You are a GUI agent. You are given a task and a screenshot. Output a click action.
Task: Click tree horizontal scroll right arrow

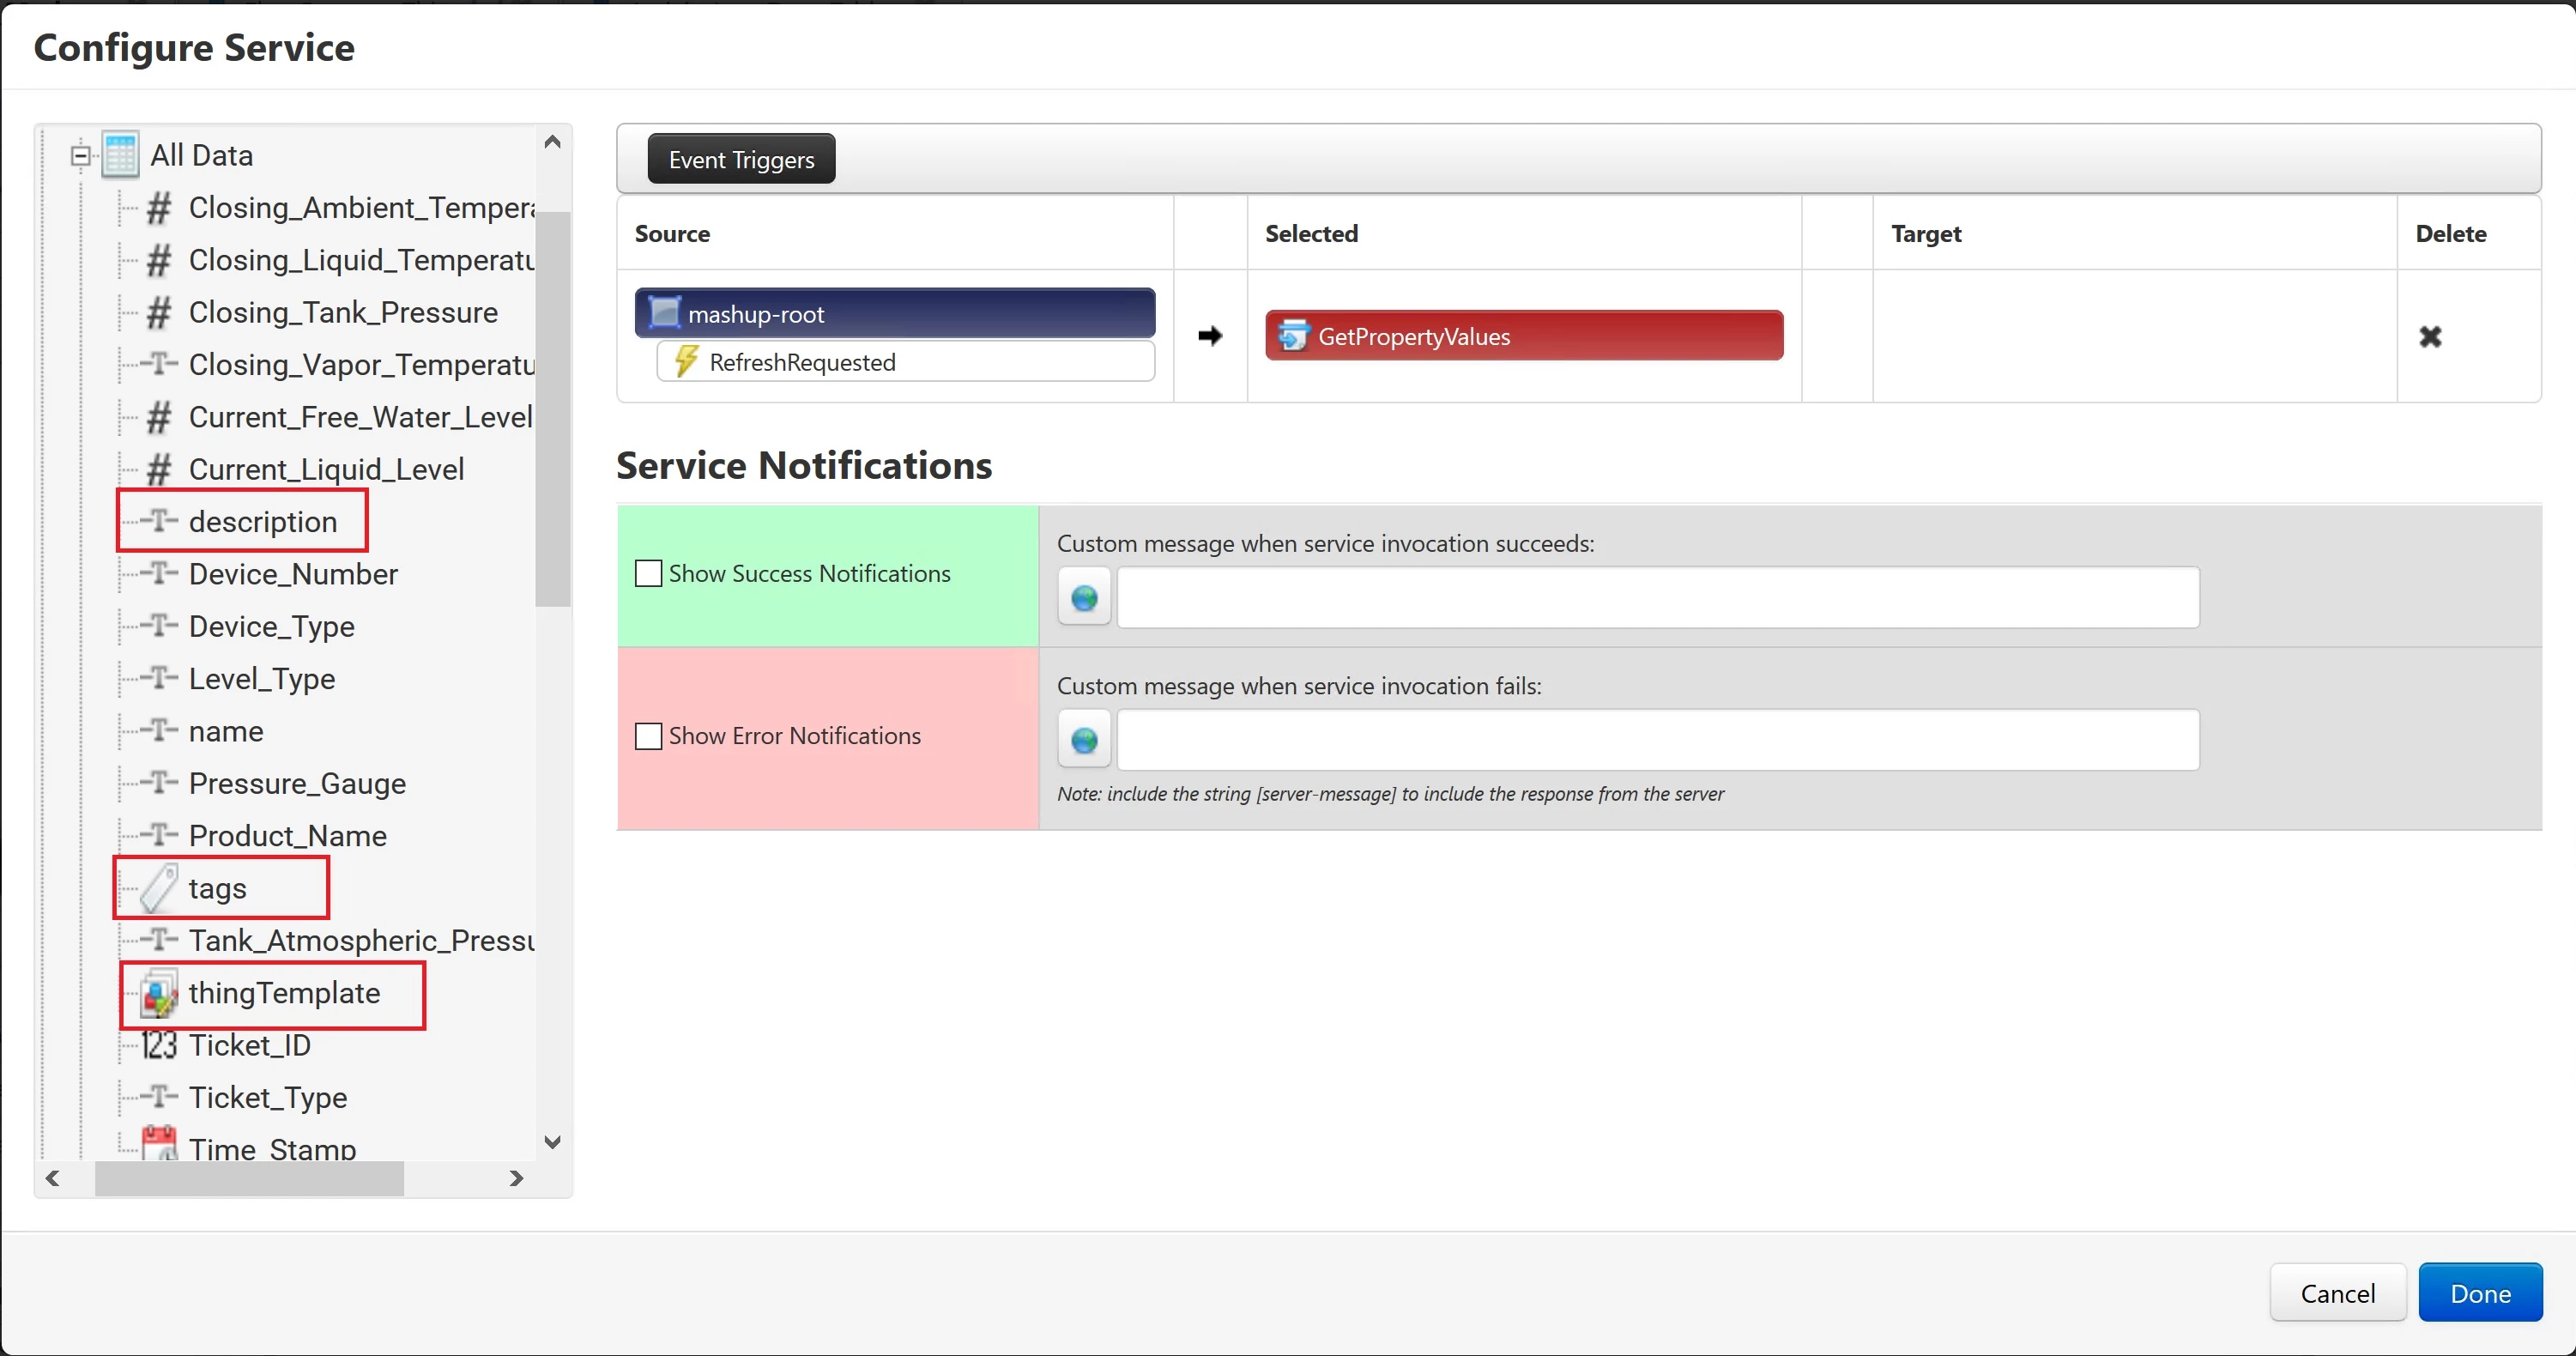(x=516, y=1178)
